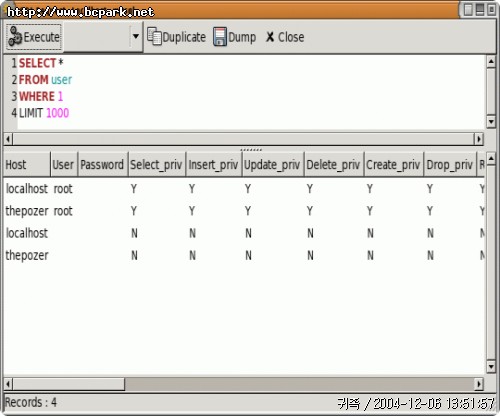Screen dimensions: 500x416
Task: Click the SELECT keyword in query
Action: 37,63
